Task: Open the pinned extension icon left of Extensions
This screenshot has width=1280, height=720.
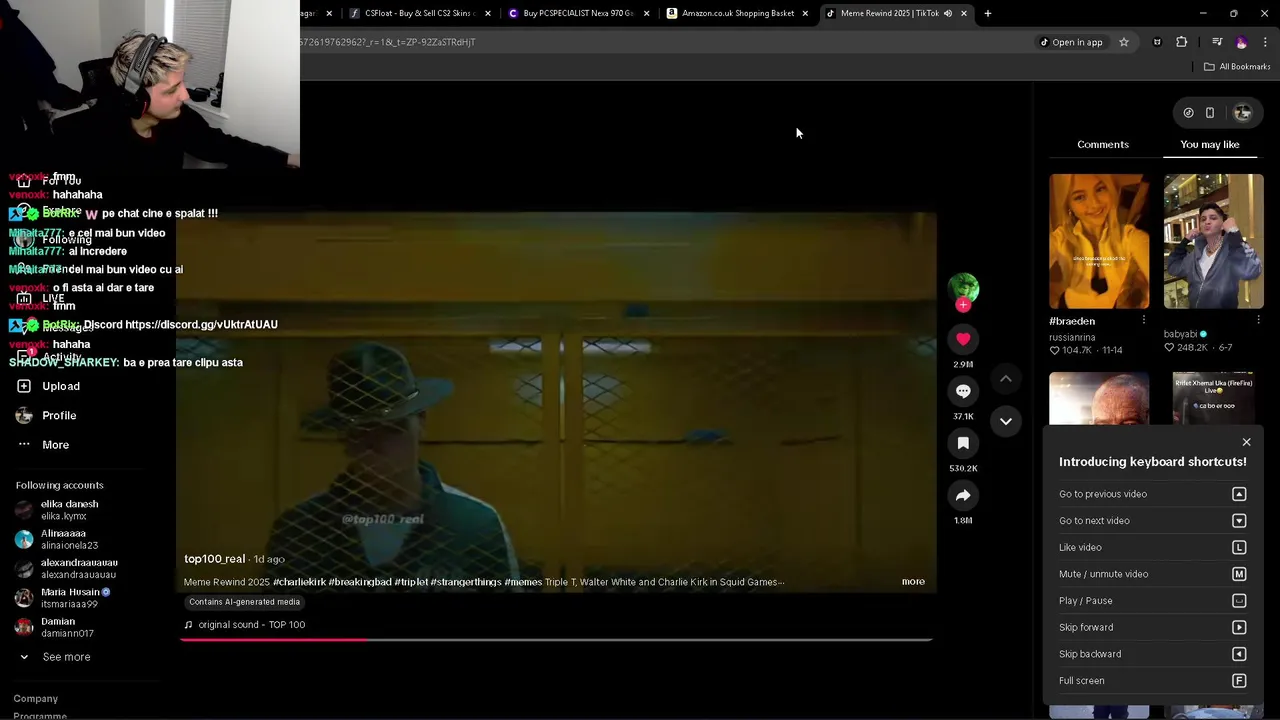Action: point(1157,42)
